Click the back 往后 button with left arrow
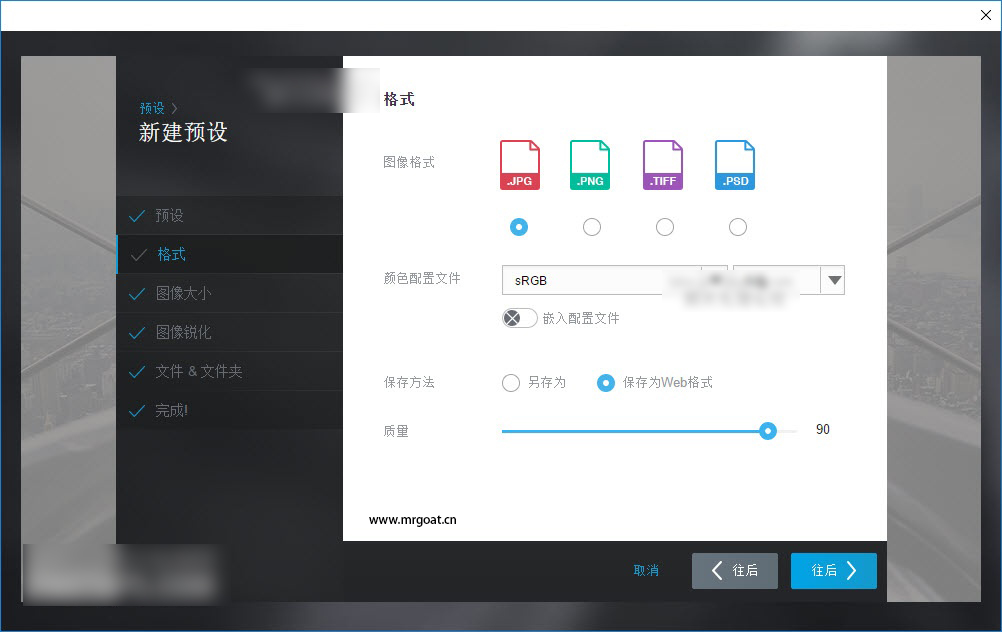Image resolution: width=1002 pixels, height=632 pixels. 734,570
